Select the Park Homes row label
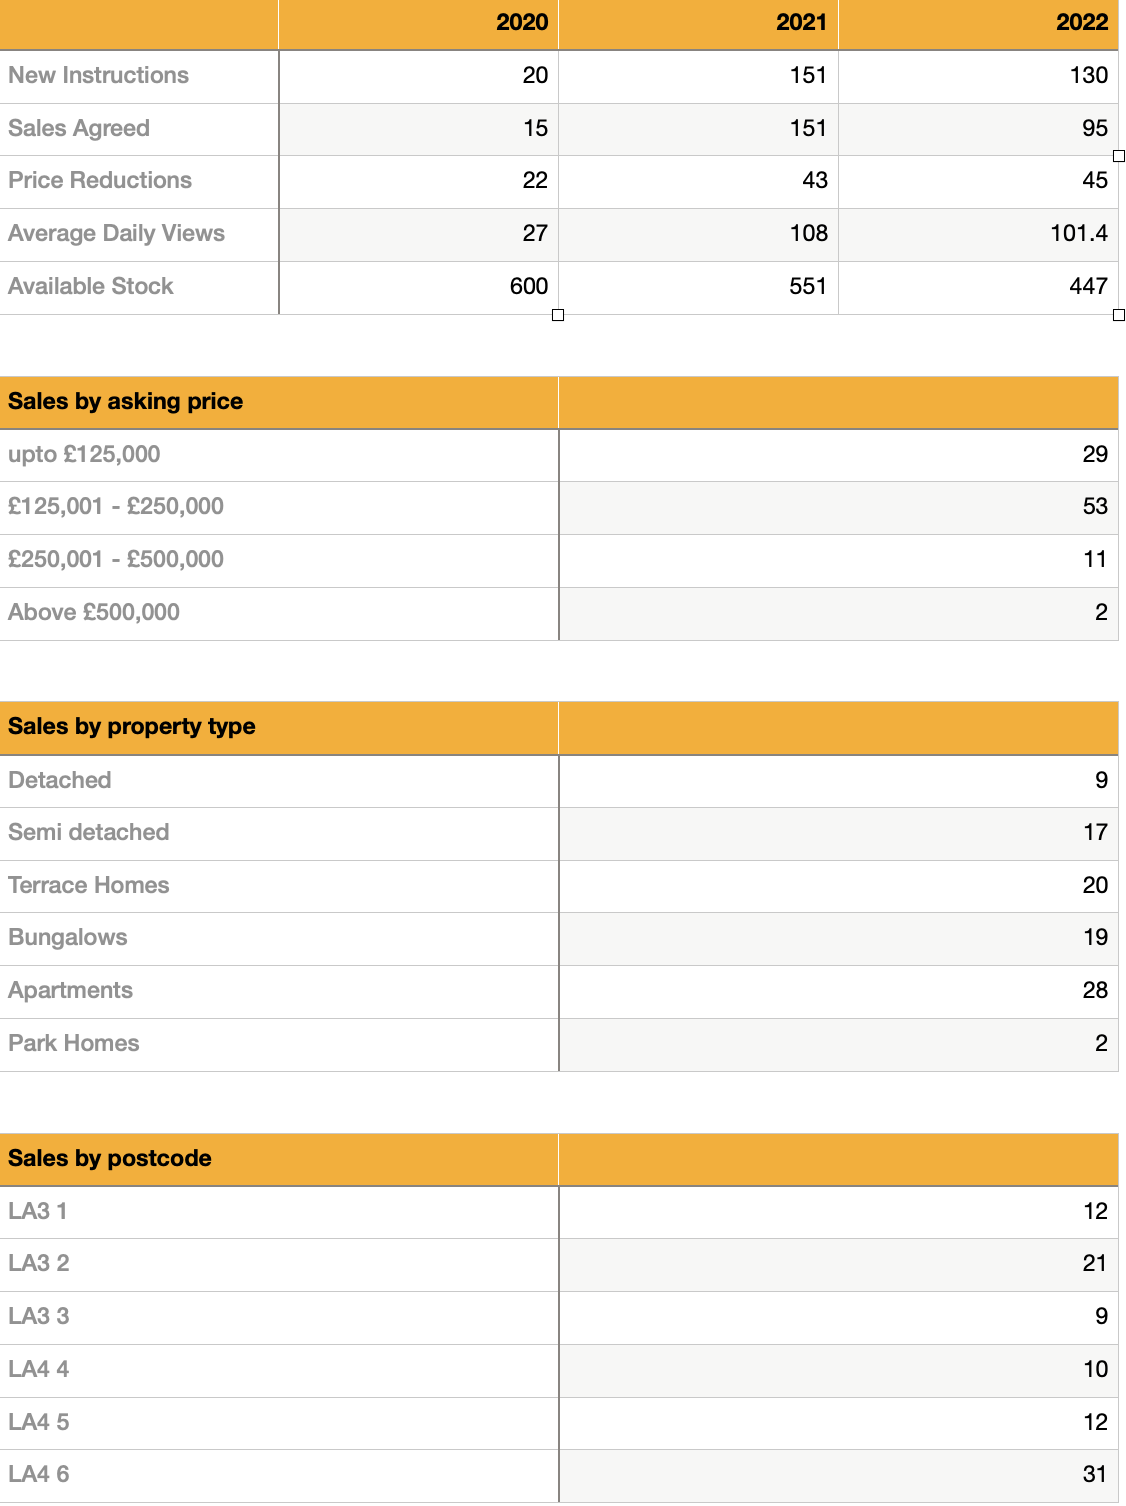 click(x=74, y=1044)
